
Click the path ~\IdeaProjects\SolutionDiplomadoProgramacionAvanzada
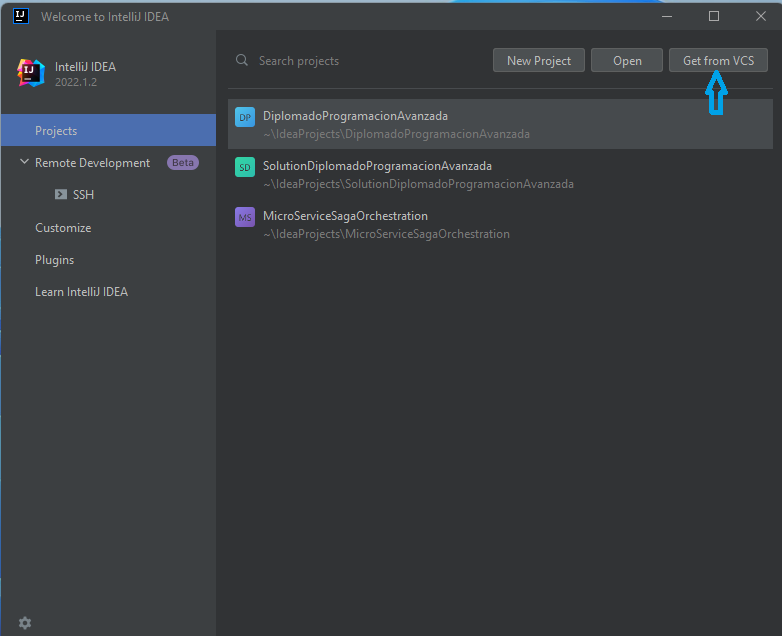click(x=418, y=184)
